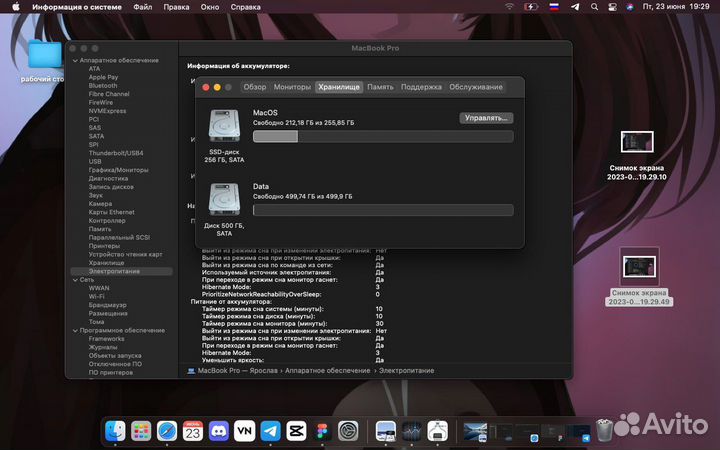This screenshot has height=450, width=720.
Task: Select NVMExpress in sidebar
Action: pos(107,111)
